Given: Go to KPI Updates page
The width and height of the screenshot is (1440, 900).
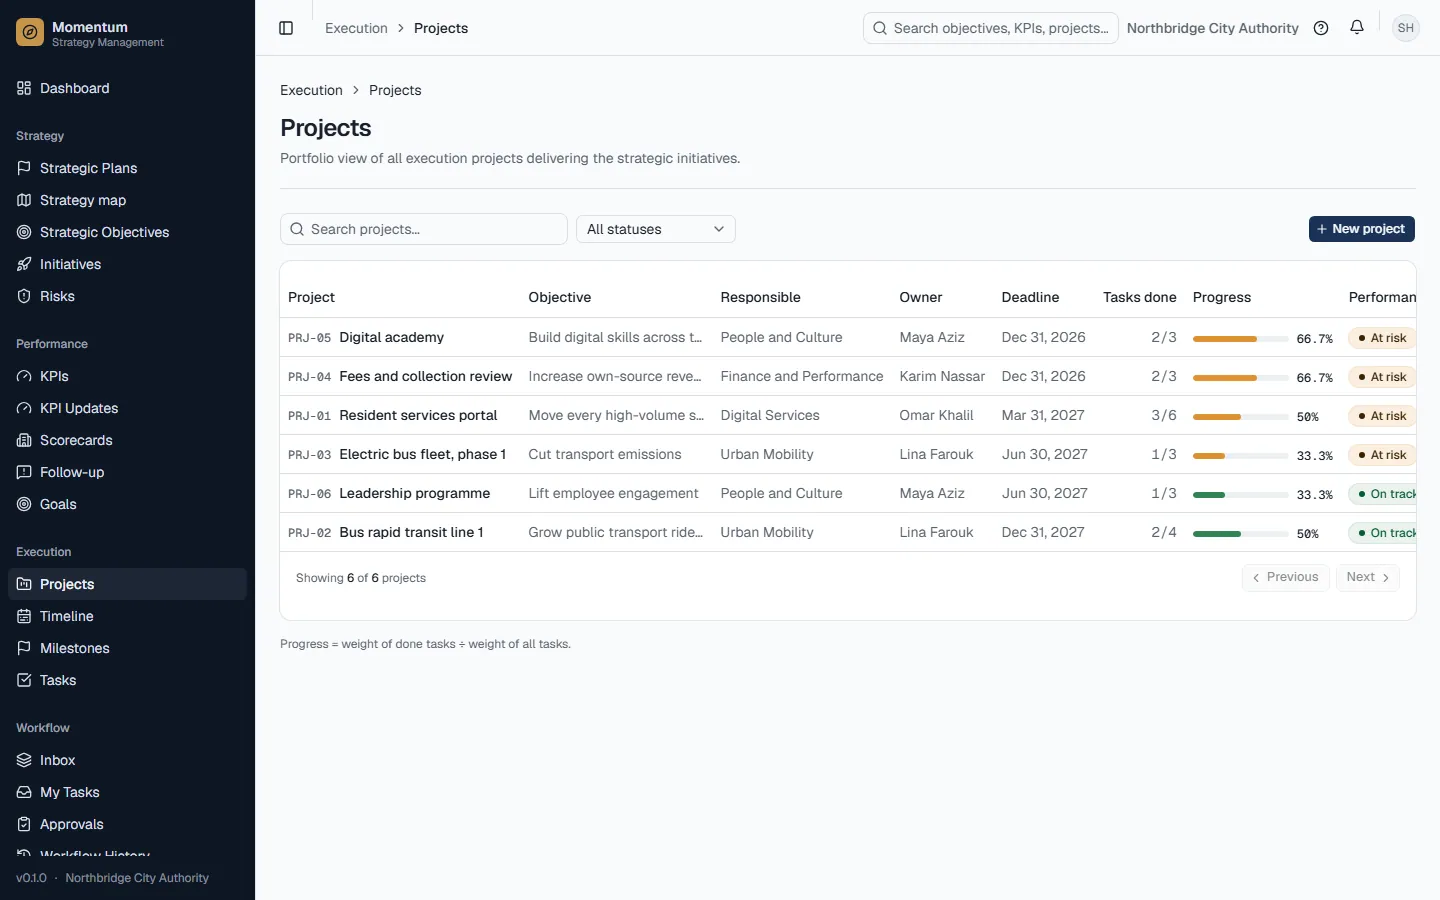Looking at the screenshot, I should [127, 408].
